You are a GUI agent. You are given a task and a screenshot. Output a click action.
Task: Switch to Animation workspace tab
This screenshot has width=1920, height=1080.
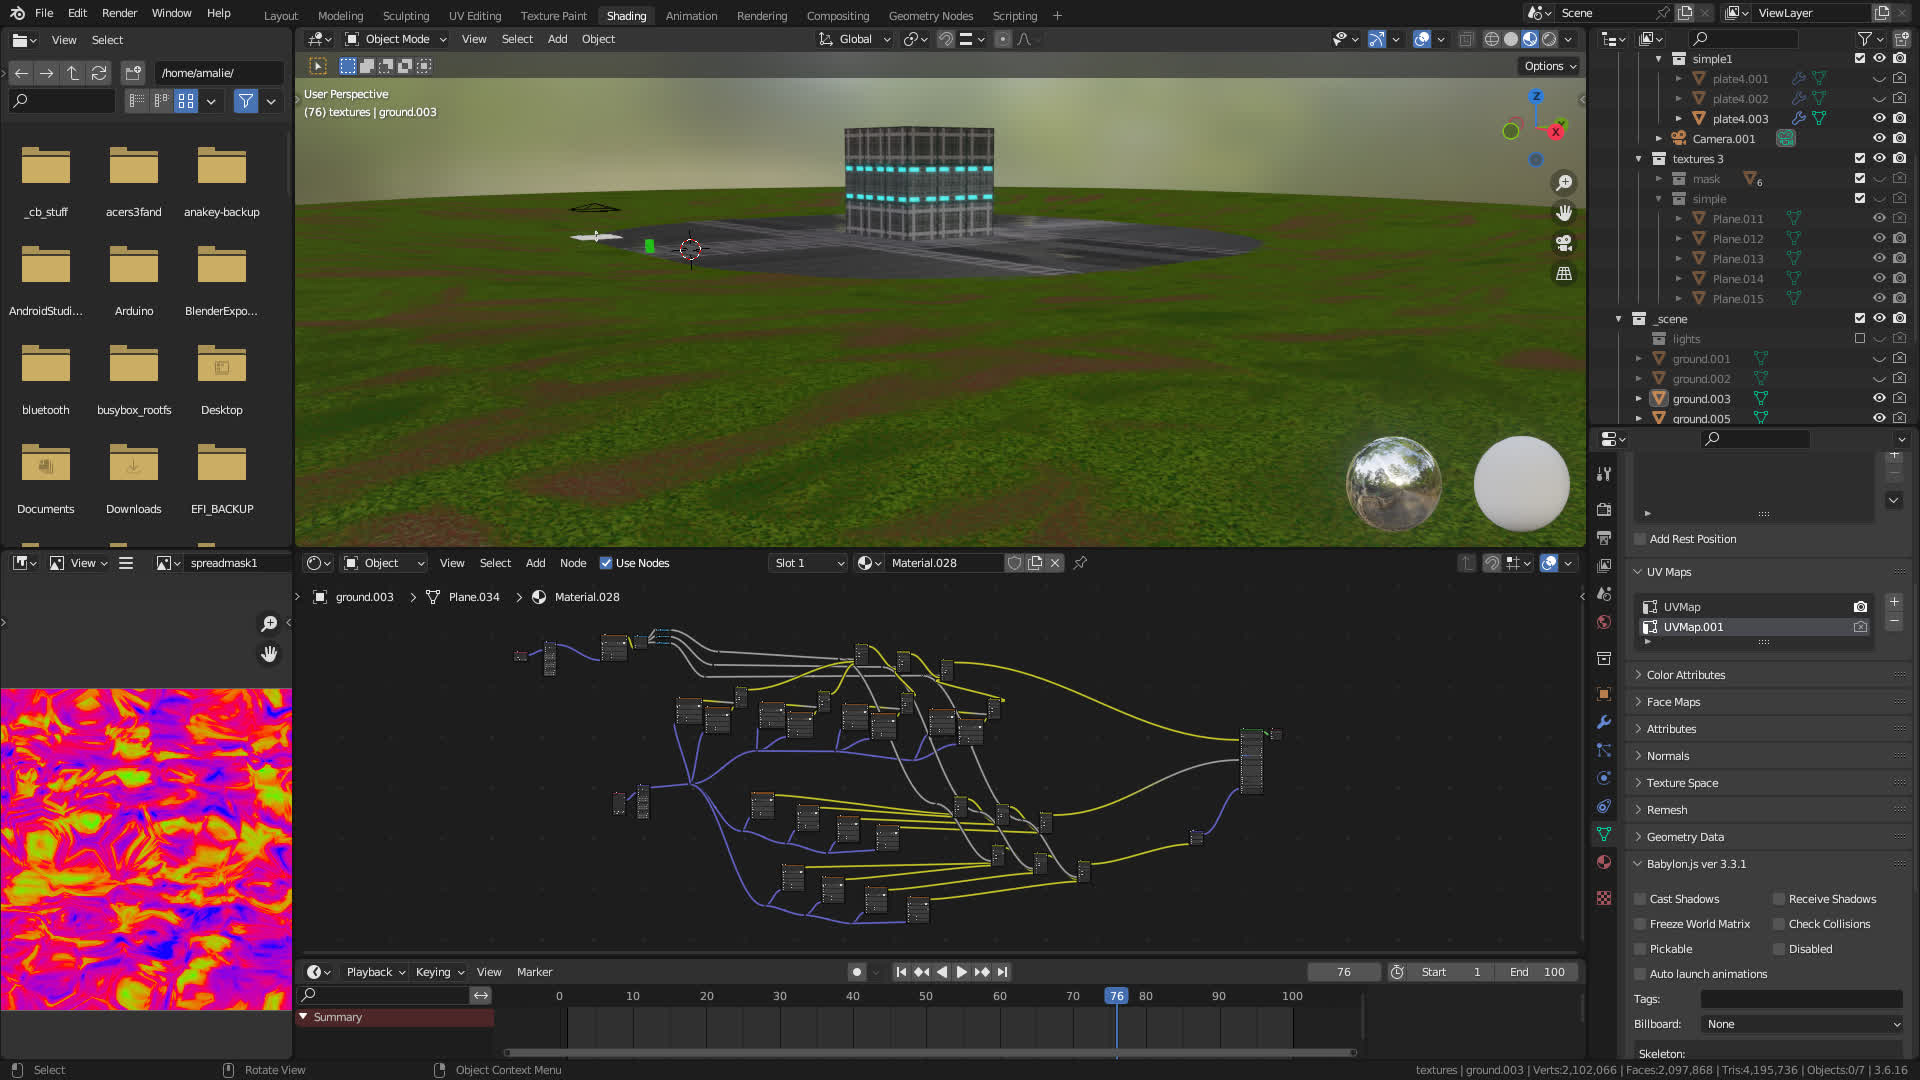(x=691, y=15)
